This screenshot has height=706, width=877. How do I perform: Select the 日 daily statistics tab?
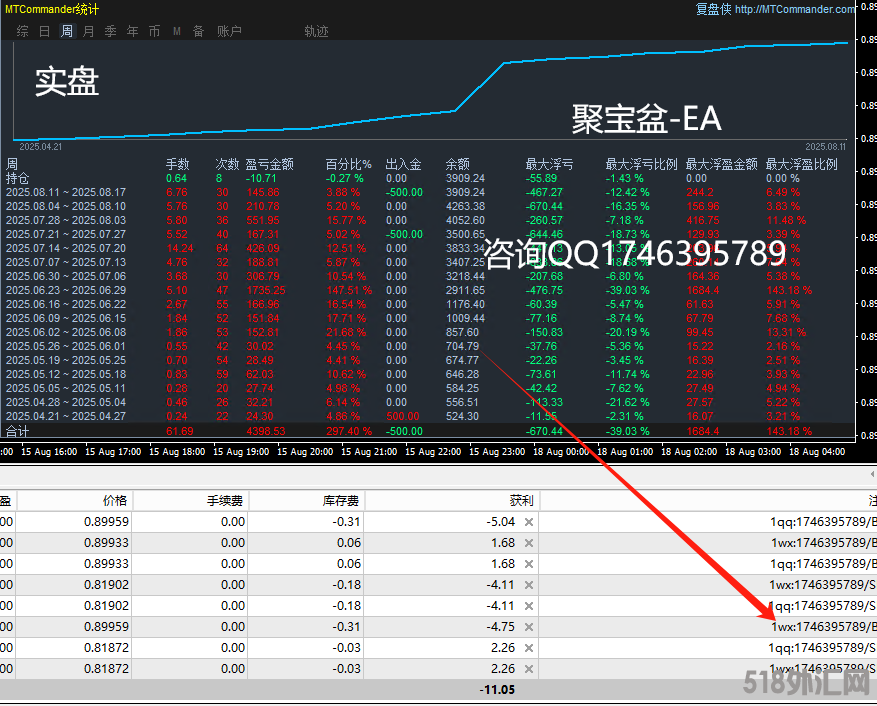point(44,31)
